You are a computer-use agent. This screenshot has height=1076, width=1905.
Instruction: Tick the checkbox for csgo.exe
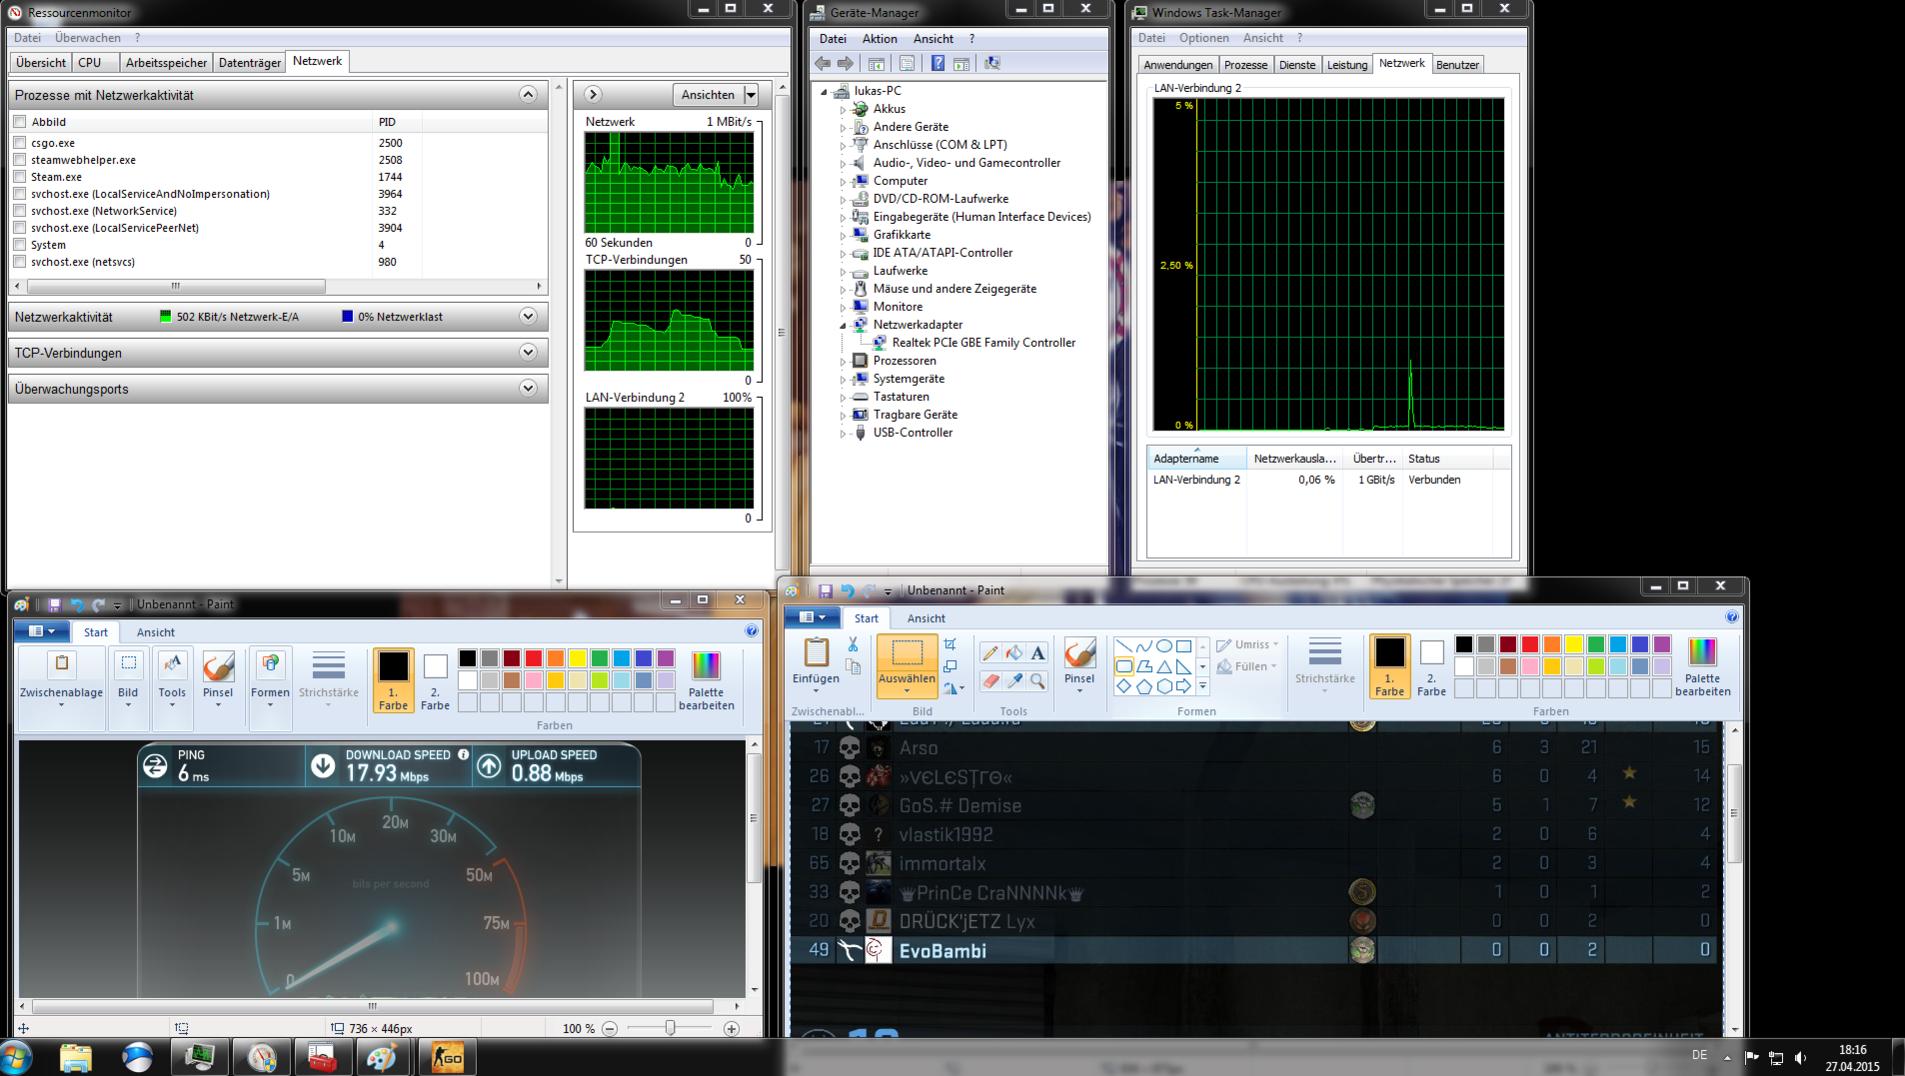(x=20, y=143)
